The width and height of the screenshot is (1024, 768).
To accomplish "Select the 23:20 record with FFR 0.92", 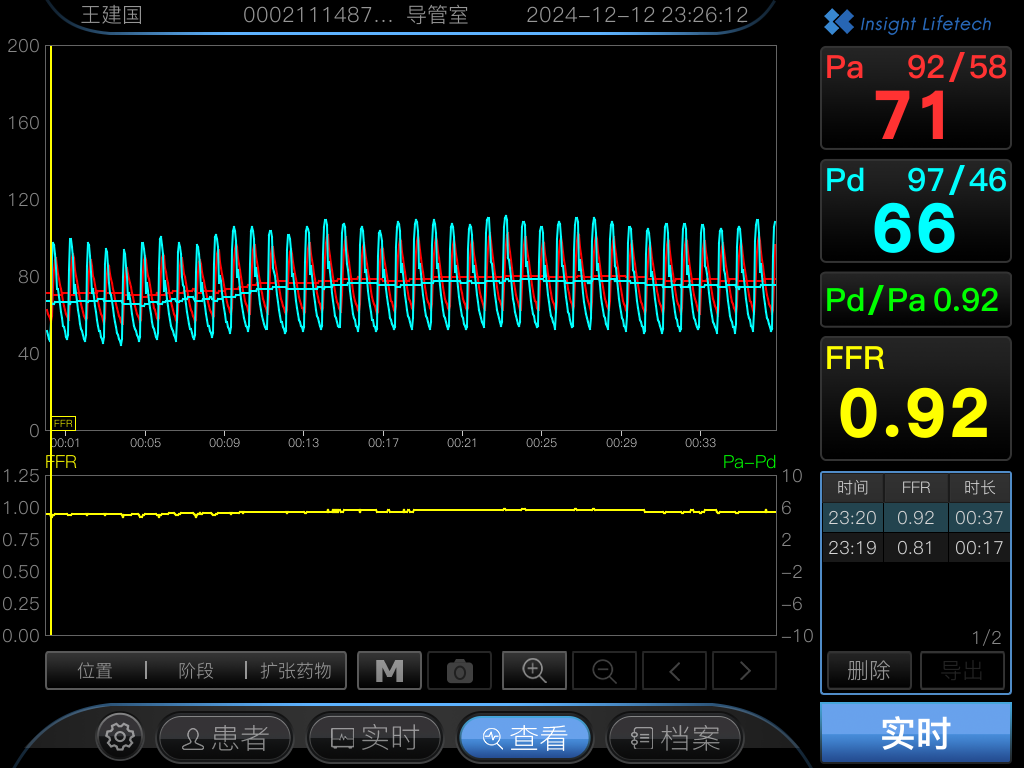I will pyautogui.click(x=916, y=517).
